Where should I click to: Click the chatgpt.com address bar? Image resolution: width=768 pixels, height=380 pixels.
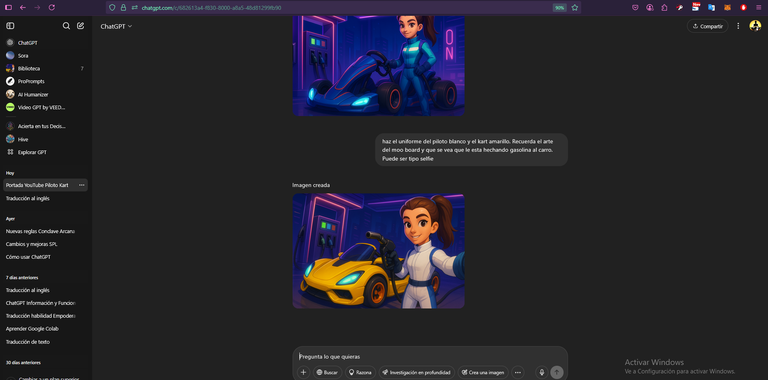(343, 7)
